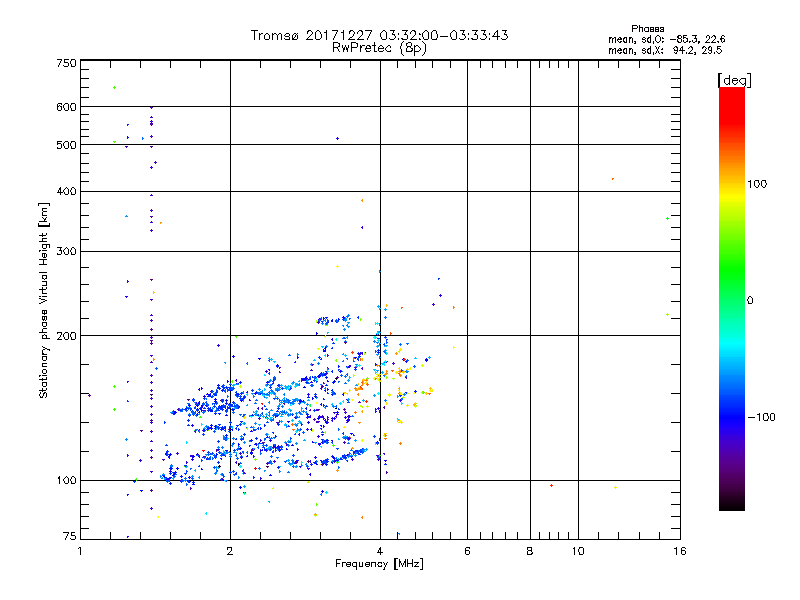
Task: Click the 'mean, sd,O: -85.3, 22.6' line
Action: (666, 39)
